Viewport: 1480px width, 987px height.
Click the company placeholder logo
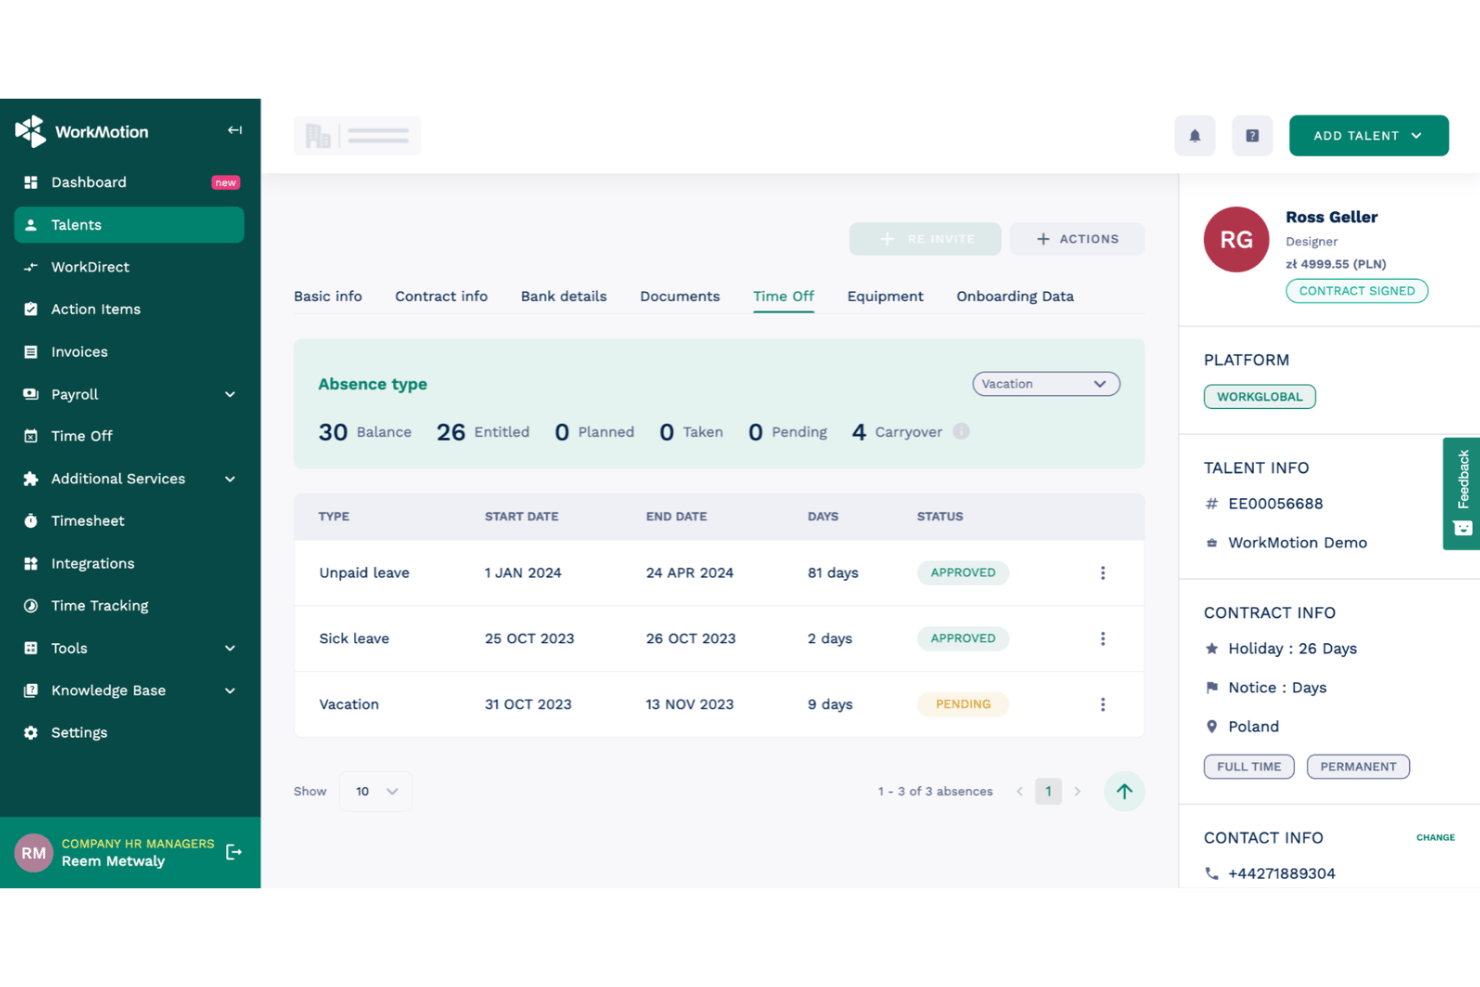tap(357, 136)
